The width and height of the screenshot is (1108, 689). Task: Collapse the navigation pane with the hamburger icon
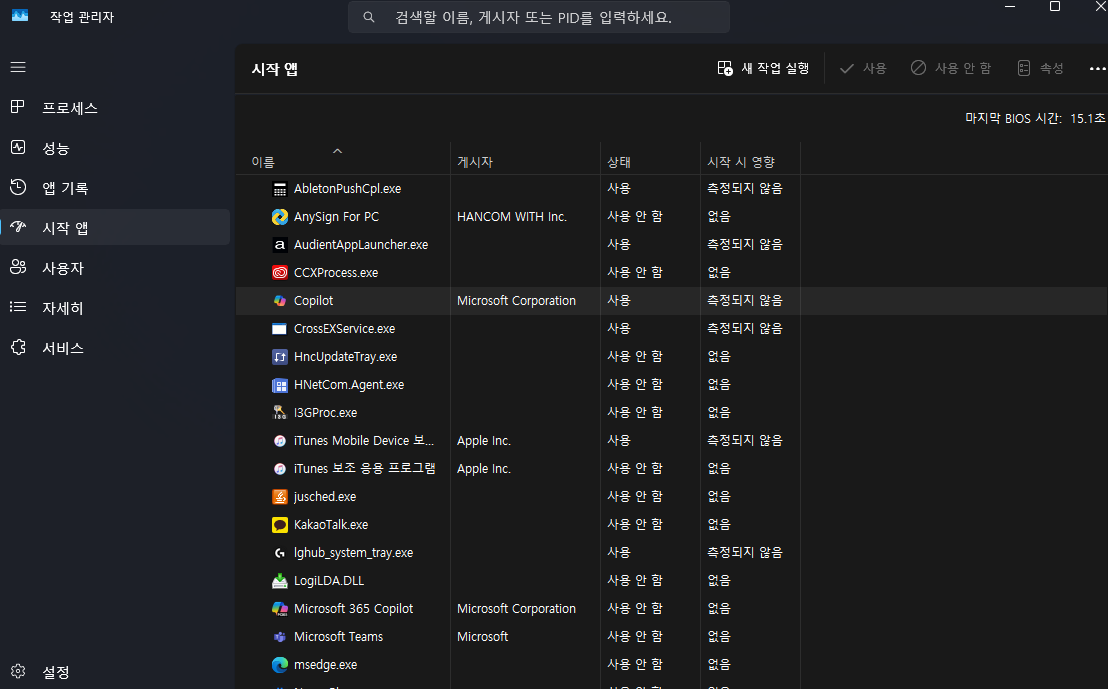point(18,67)
